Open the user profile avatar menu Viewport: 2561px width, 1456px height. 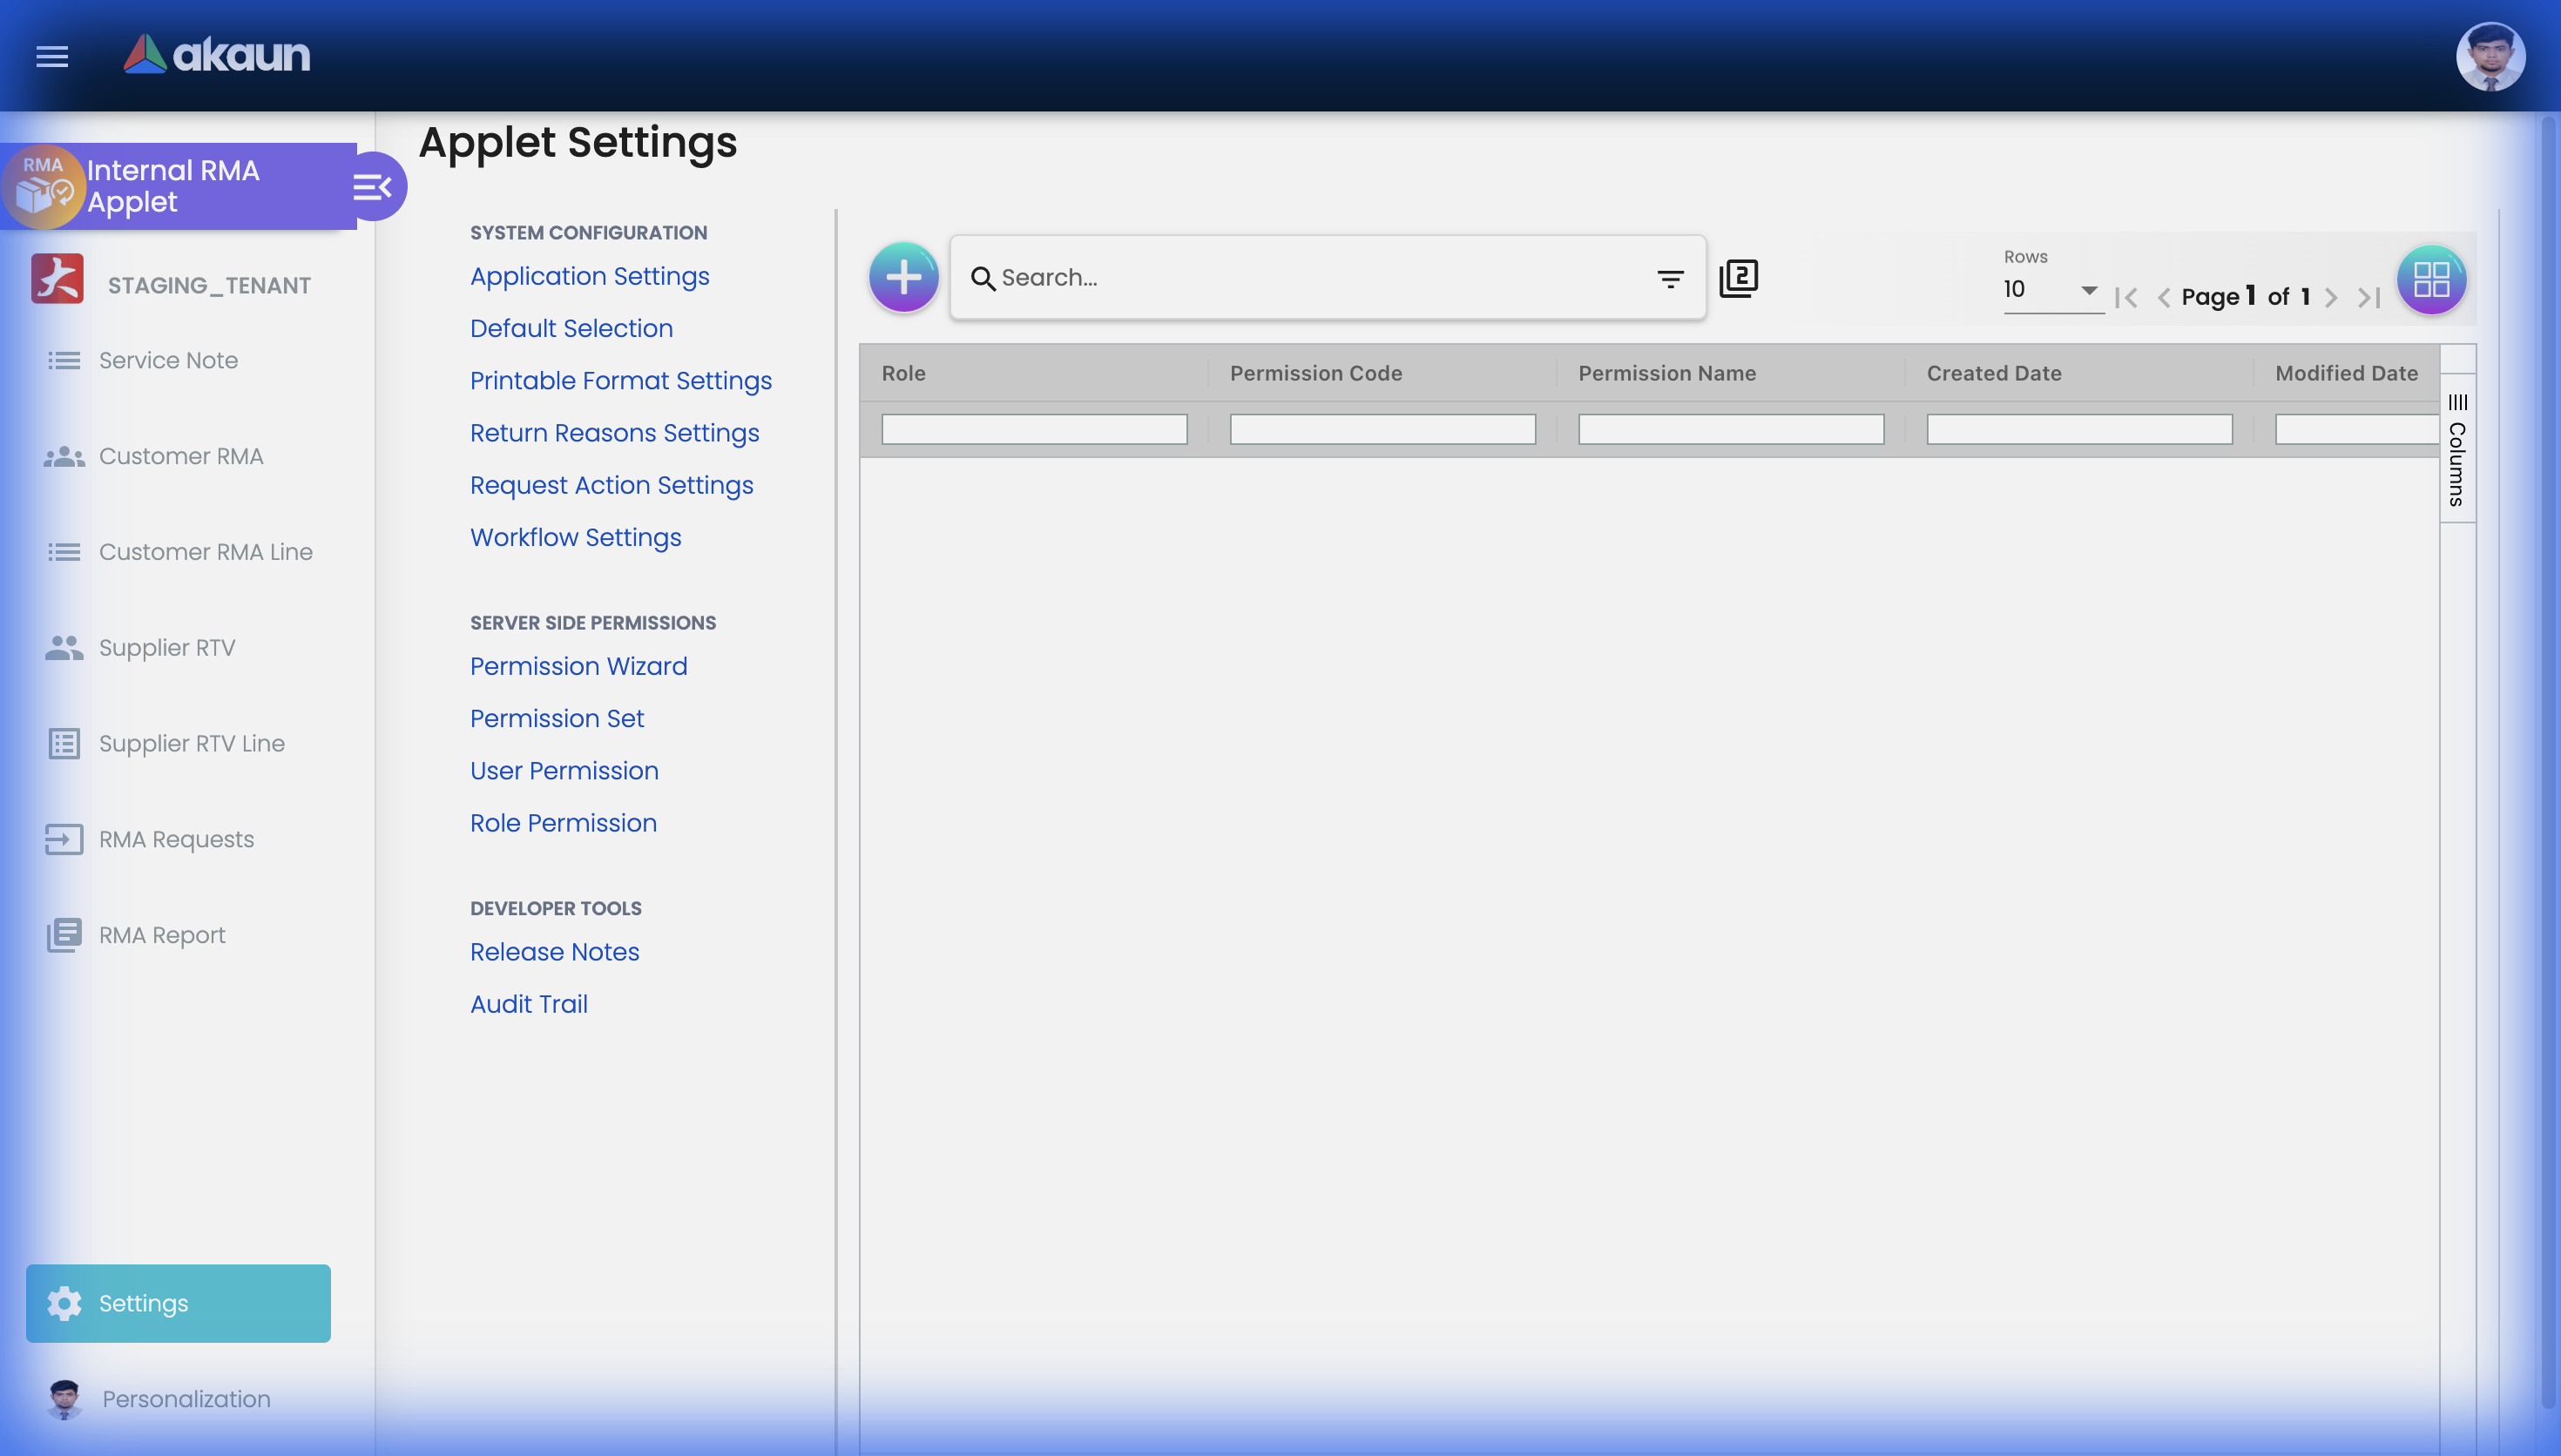pyautogui.click(x=2492, y=57)
